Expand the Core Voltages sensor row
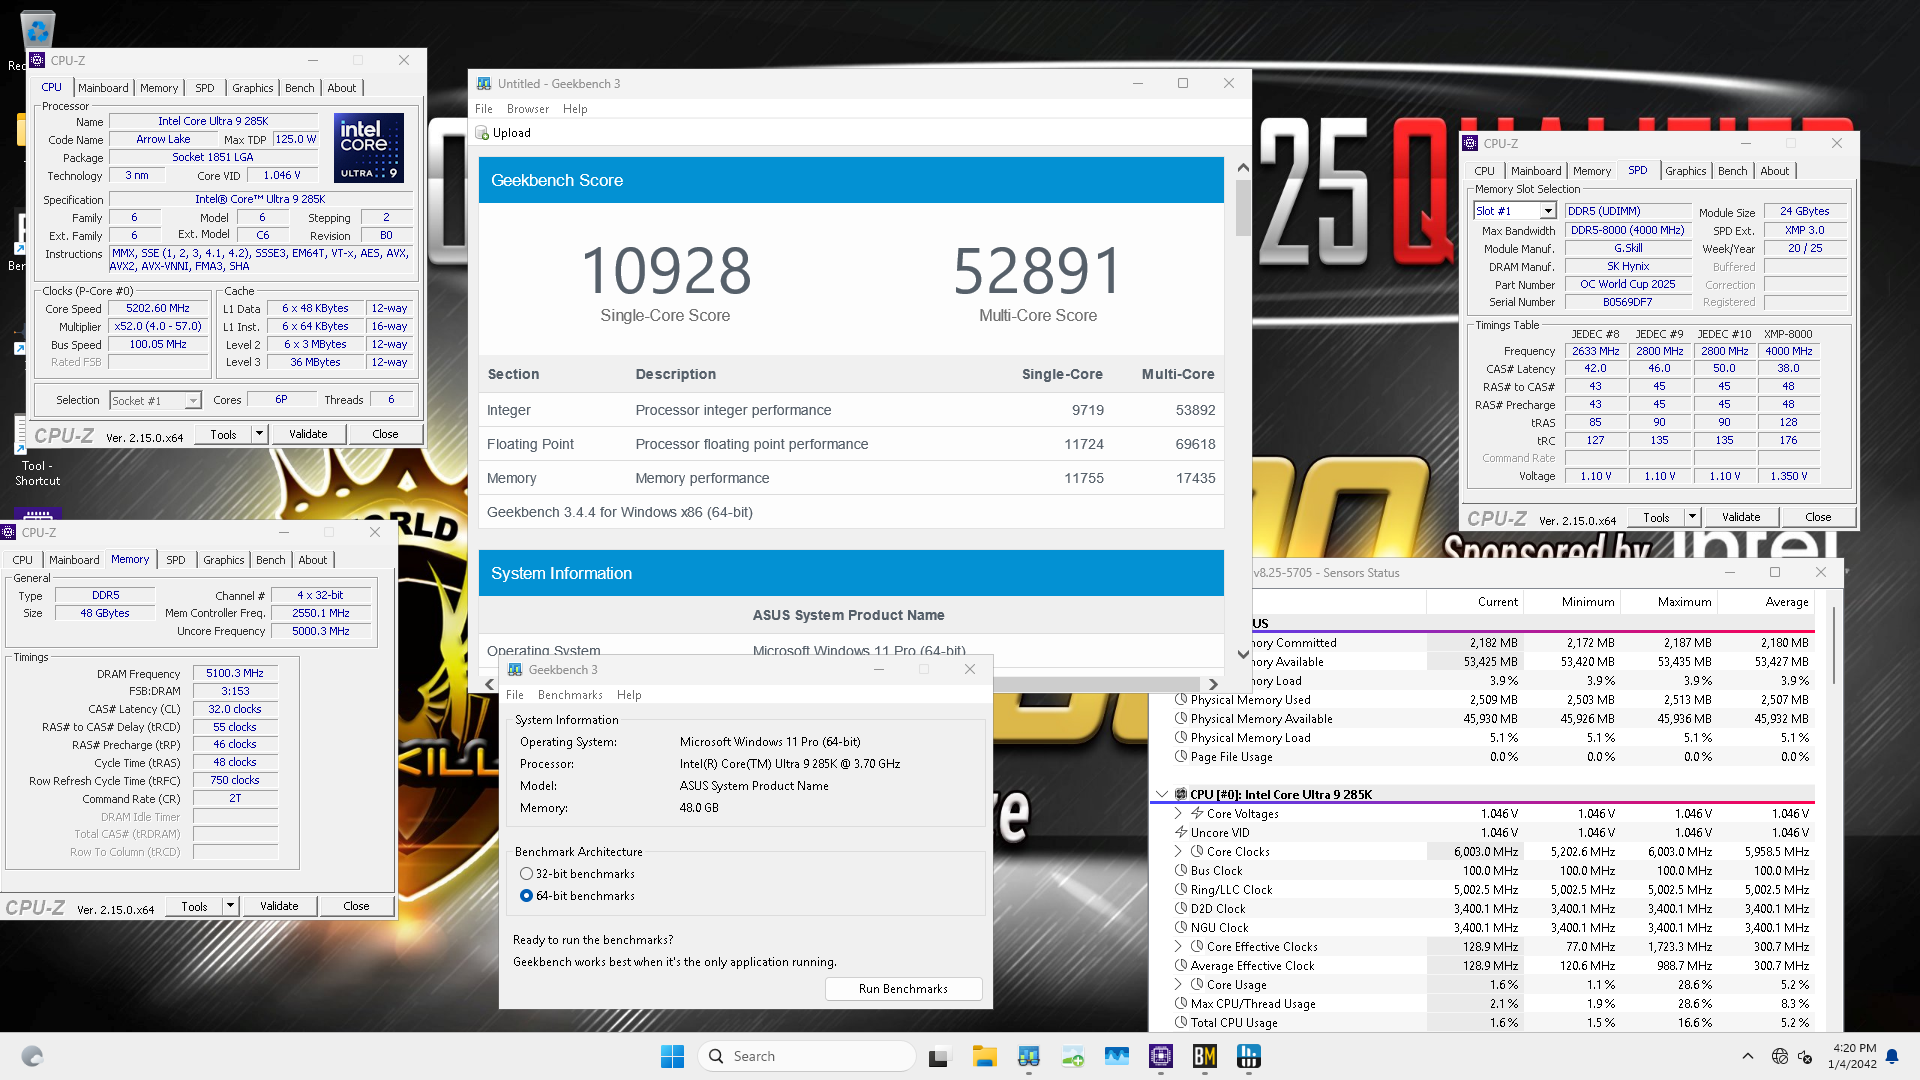 (x=1178, y=814)
